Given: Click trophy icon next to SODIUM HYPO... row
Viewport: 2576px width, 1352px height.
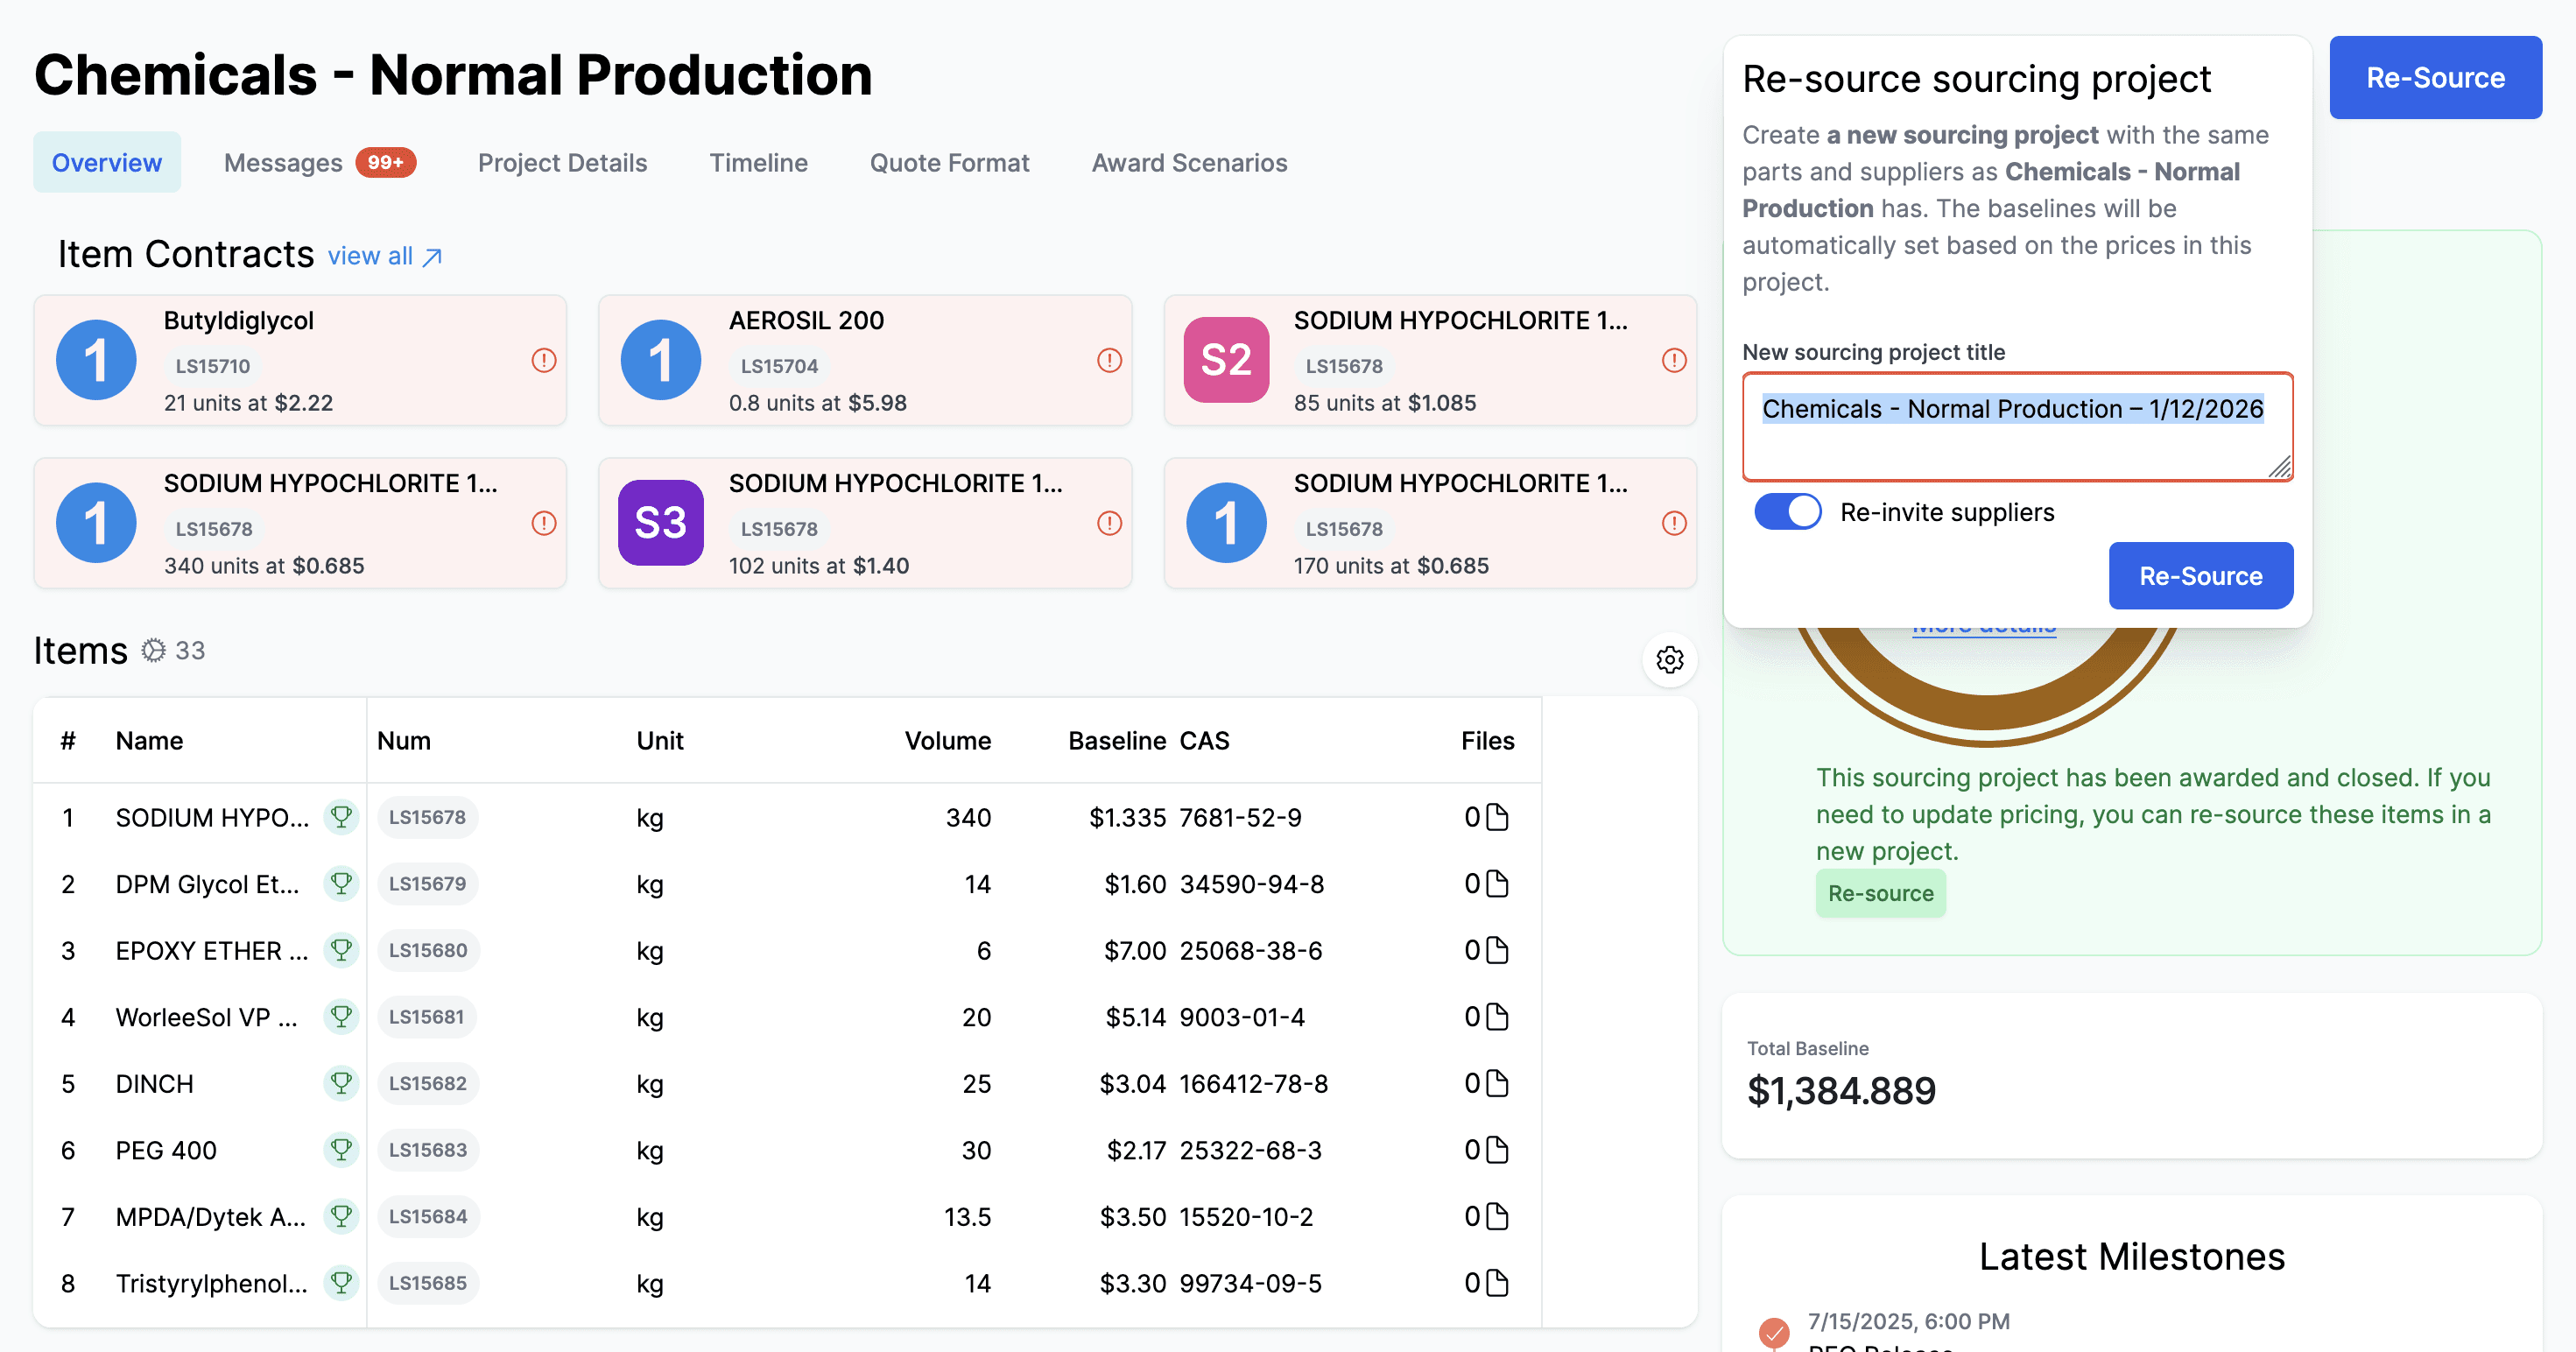Looking at the screenshot, I should pos(341,817).
